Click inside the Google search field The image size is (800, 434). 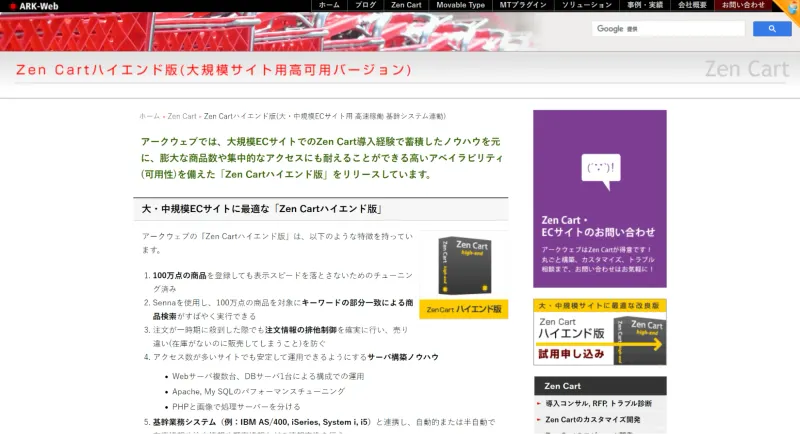[x=668, y=29]
